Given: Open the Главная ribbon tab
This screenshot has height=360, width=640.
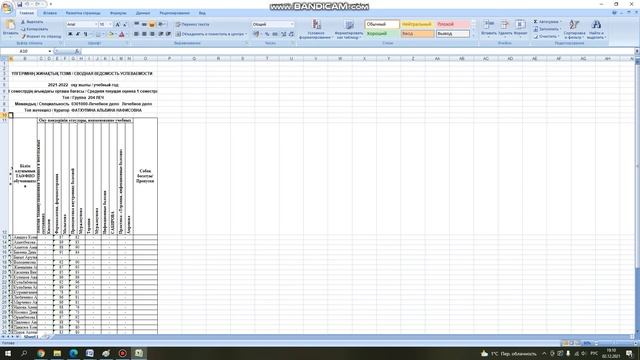Looking at the screenshot, I should point(27,13).
